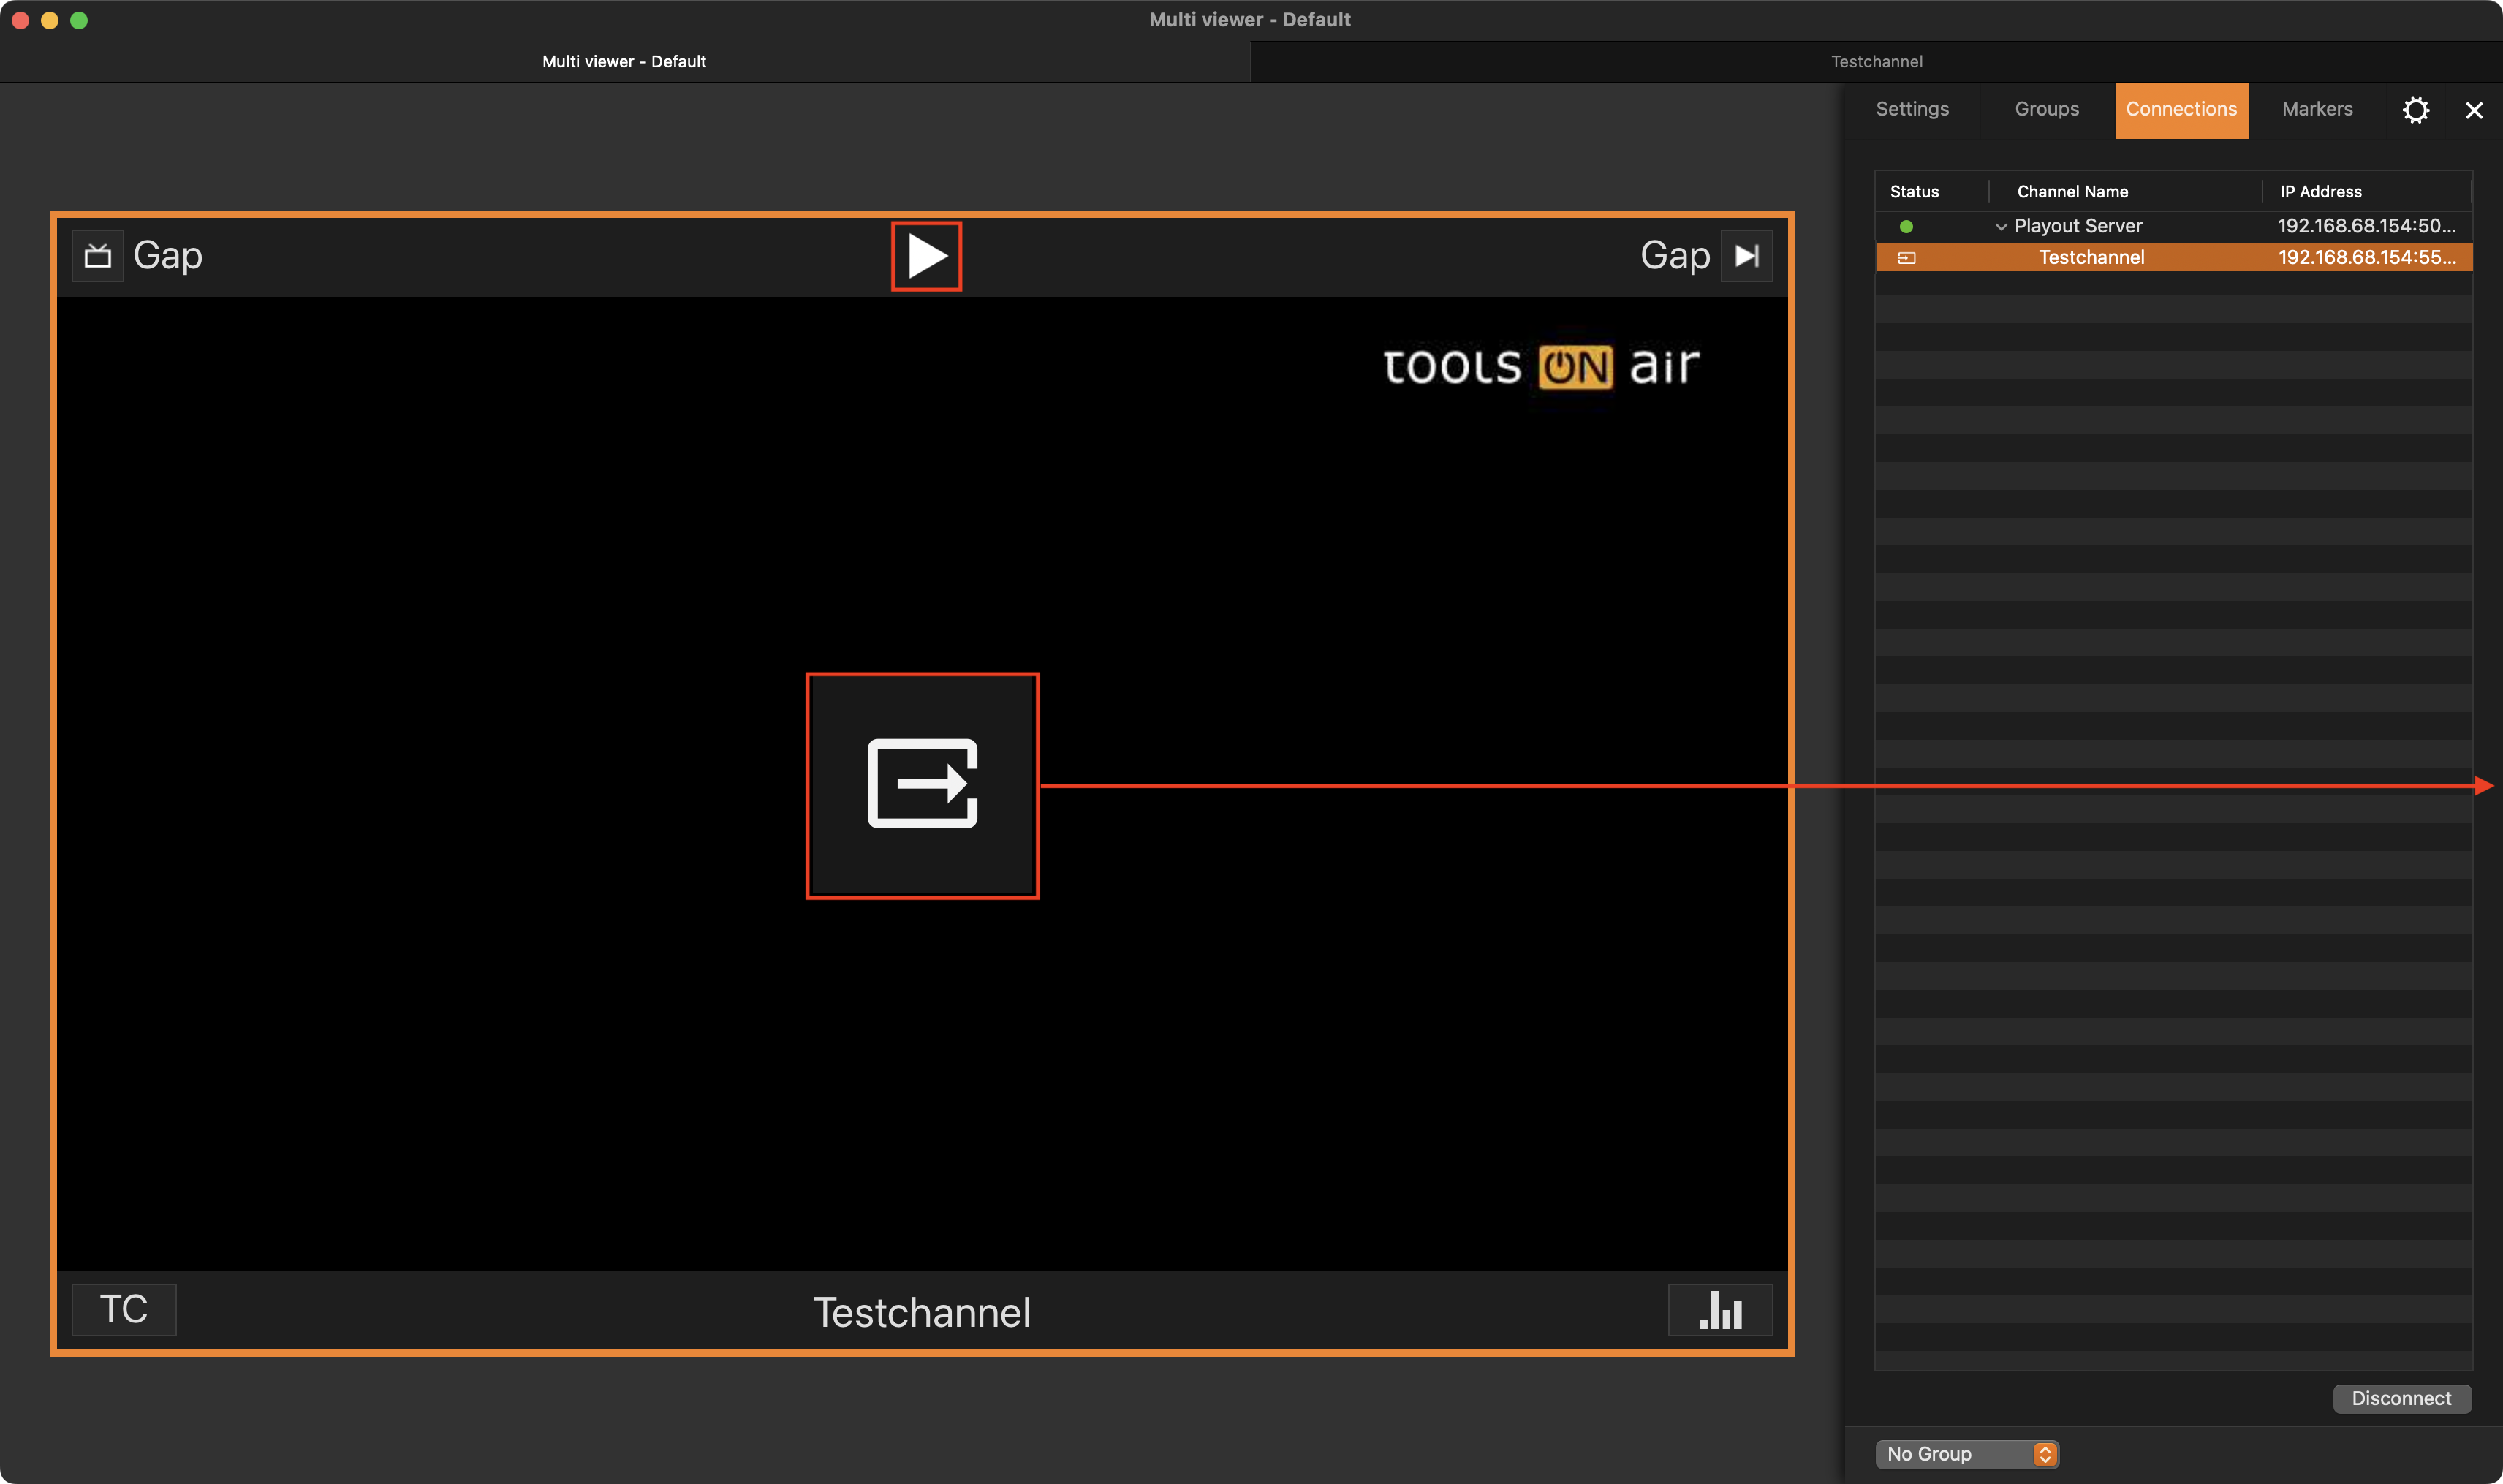Click the TV channel icon beside Gap

[x=98, y=256]
